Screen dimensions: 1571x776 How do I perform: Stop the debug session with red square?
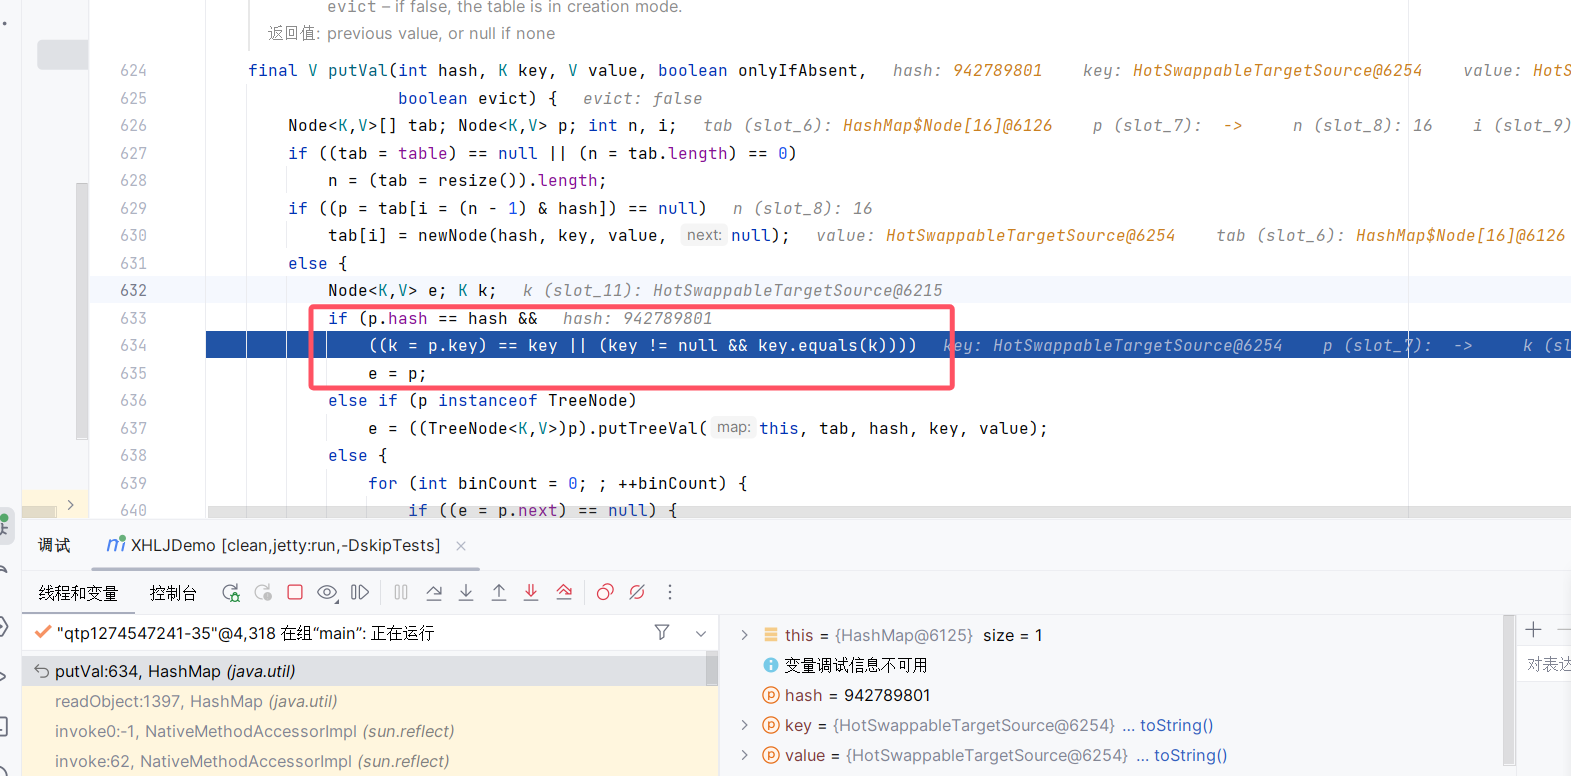[295, 592]
